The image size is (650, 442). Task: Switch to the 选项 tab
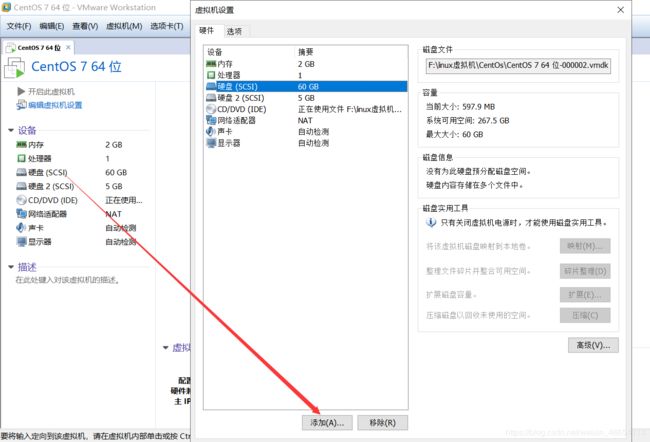click(x=235, y=31)
